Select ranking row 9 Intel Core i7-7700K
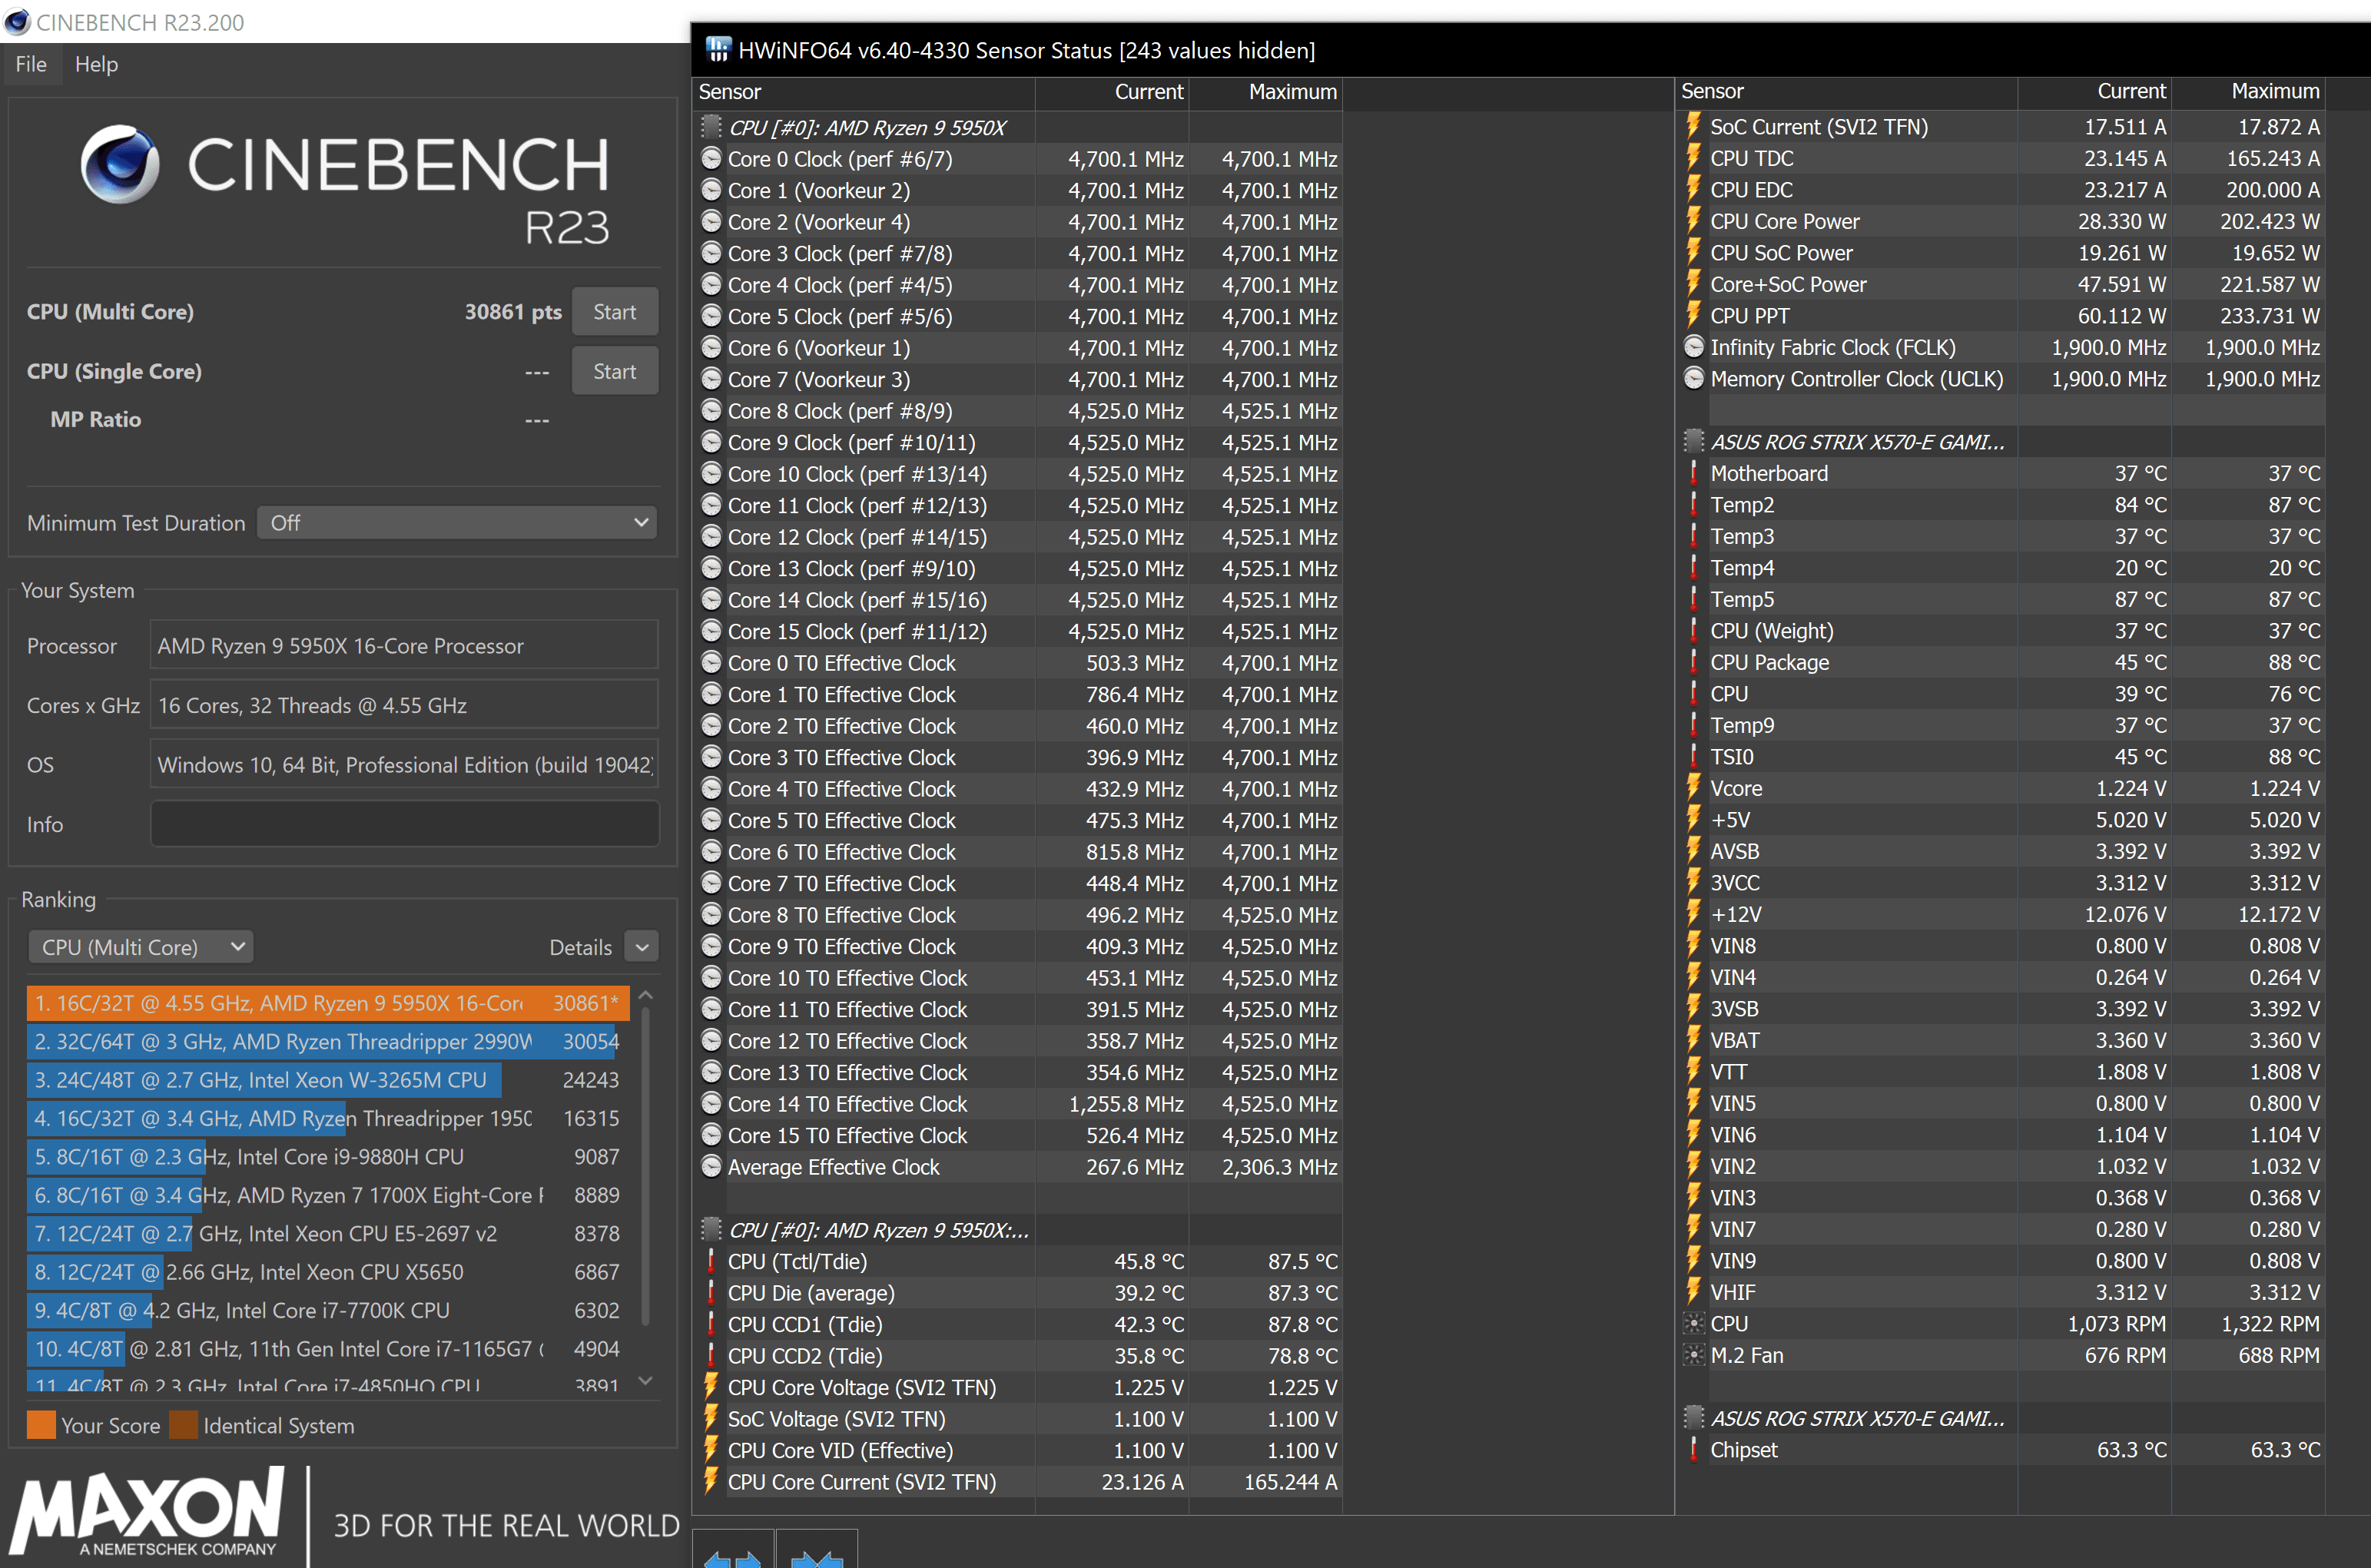The width and height of the screenshot is (2371, 1568). (x=328, y=1310)
